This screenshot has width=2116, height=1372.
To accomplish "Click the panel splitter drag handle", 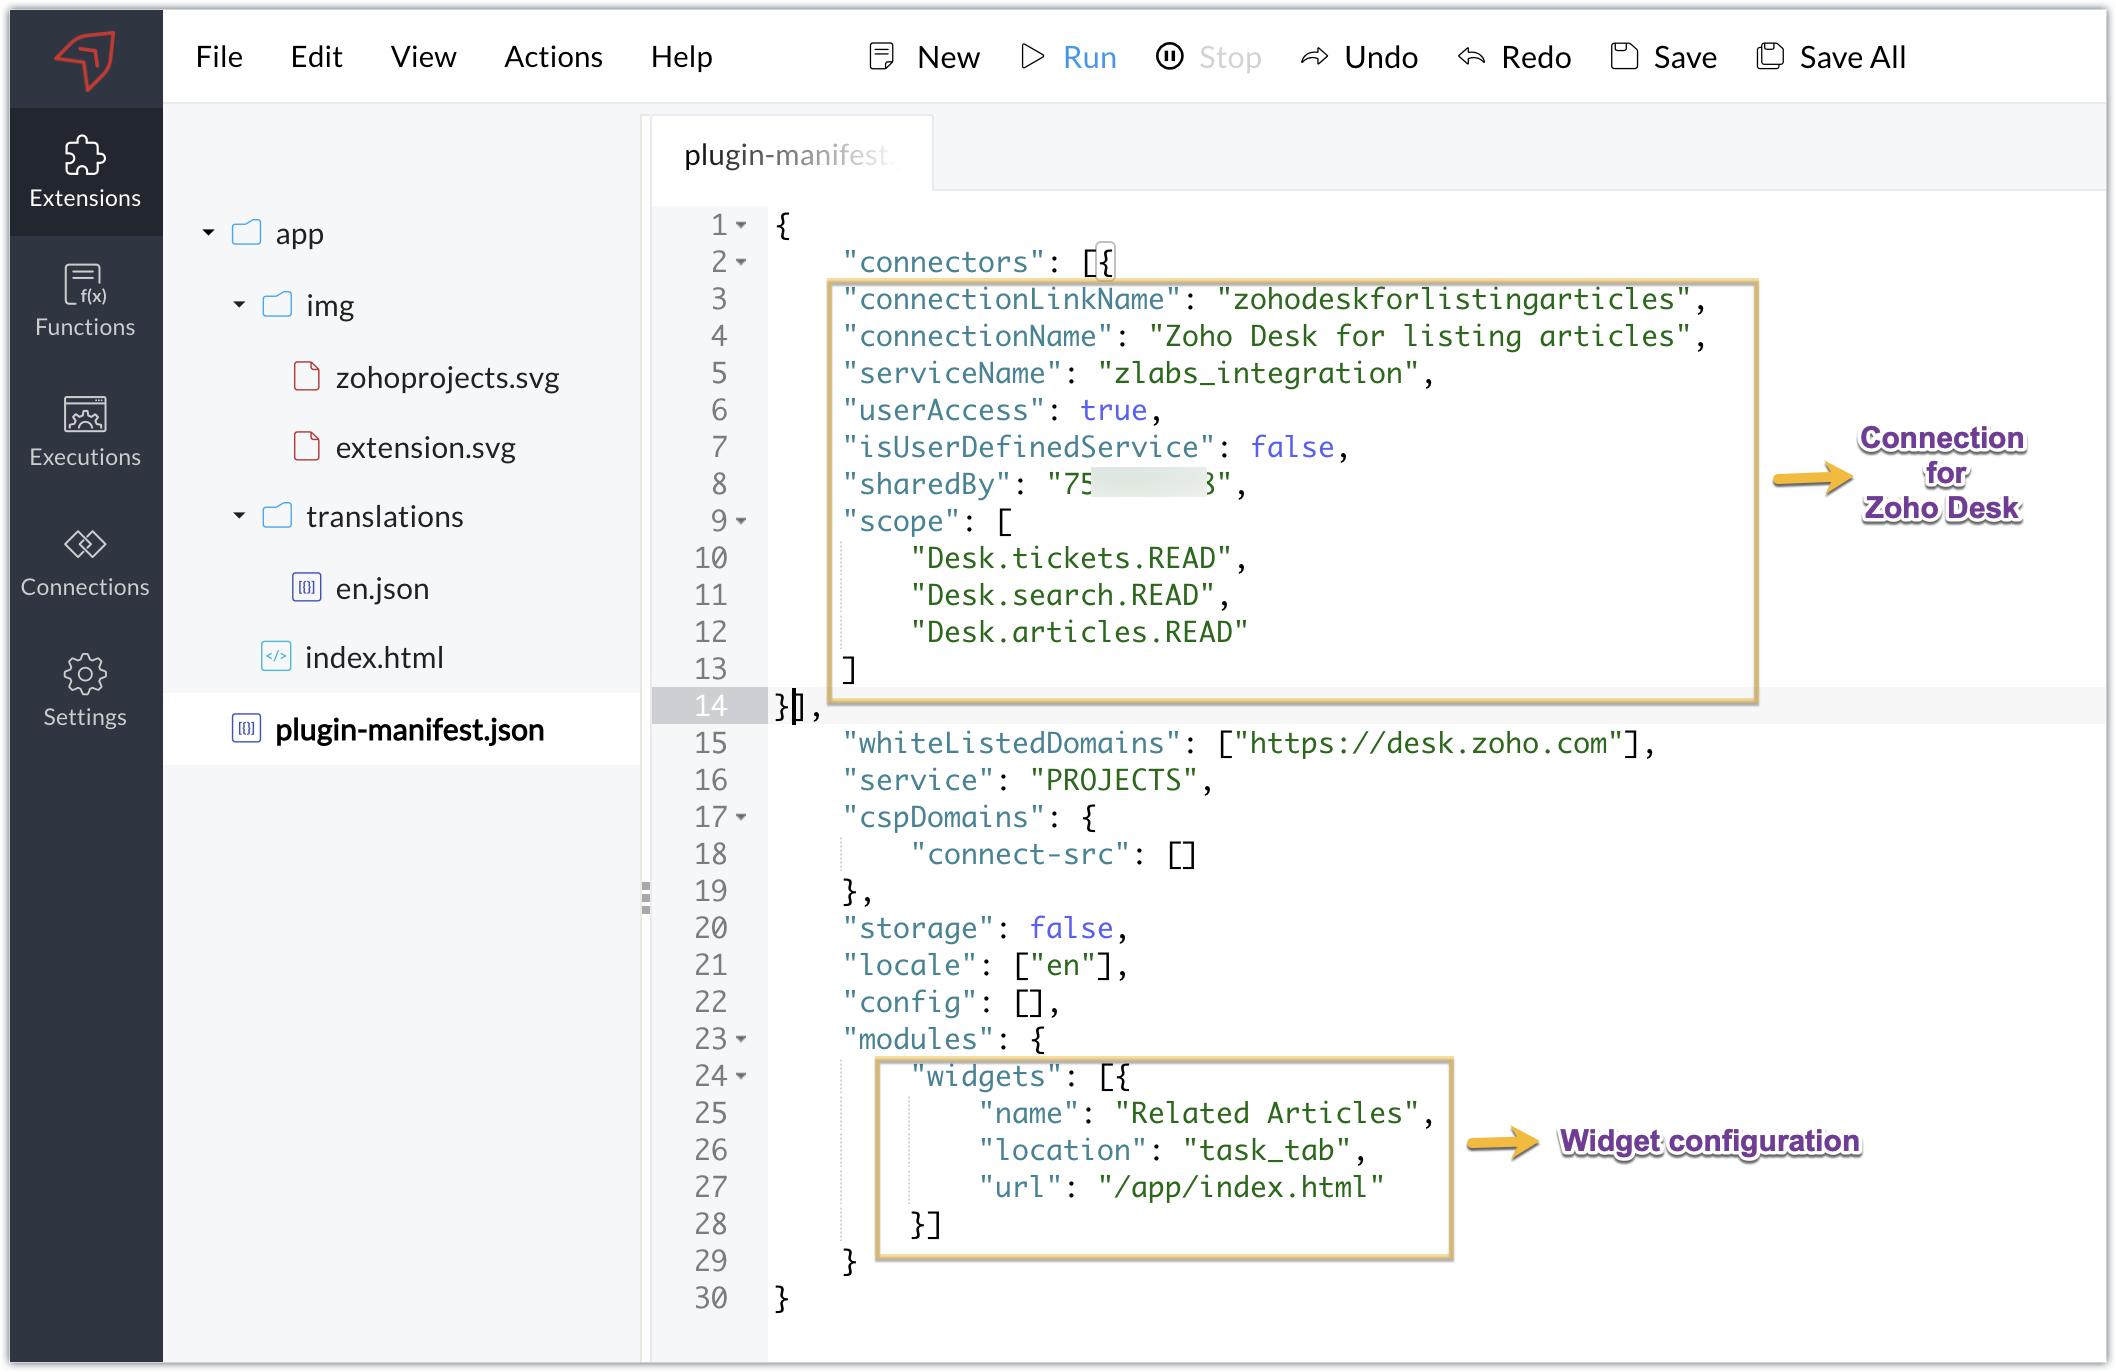I will (646, 897).
